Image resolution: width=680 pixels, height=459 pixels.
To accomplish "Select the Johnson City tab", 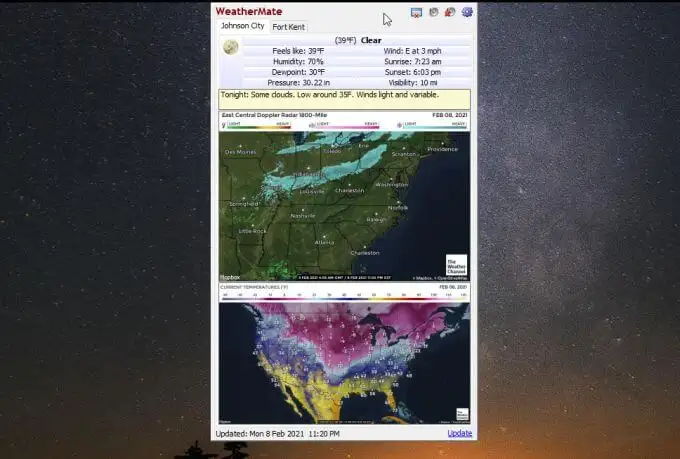I will click(242, 26).
